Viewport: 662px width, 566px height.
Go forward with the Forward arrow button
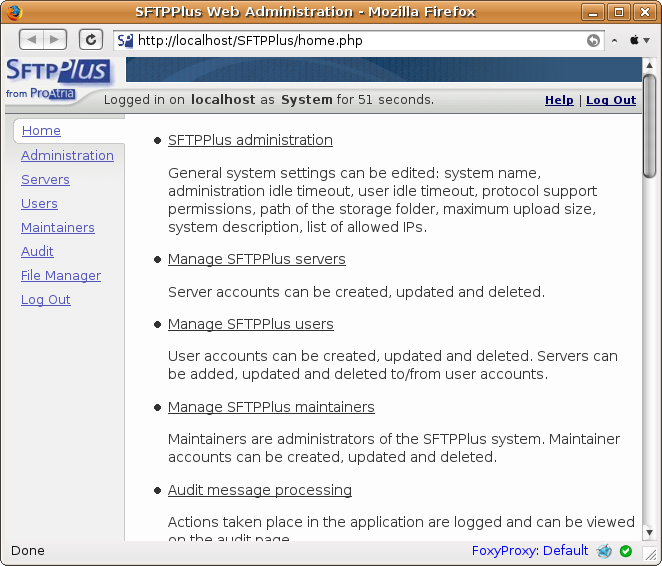tap(54, 40)
